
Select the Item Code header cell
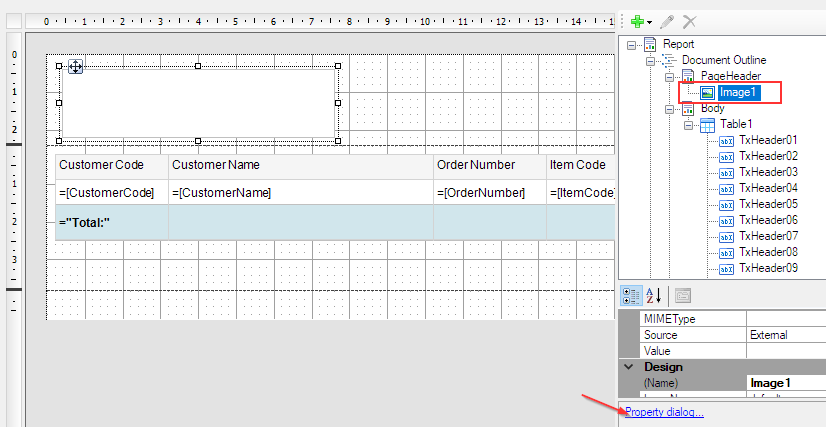581,166
